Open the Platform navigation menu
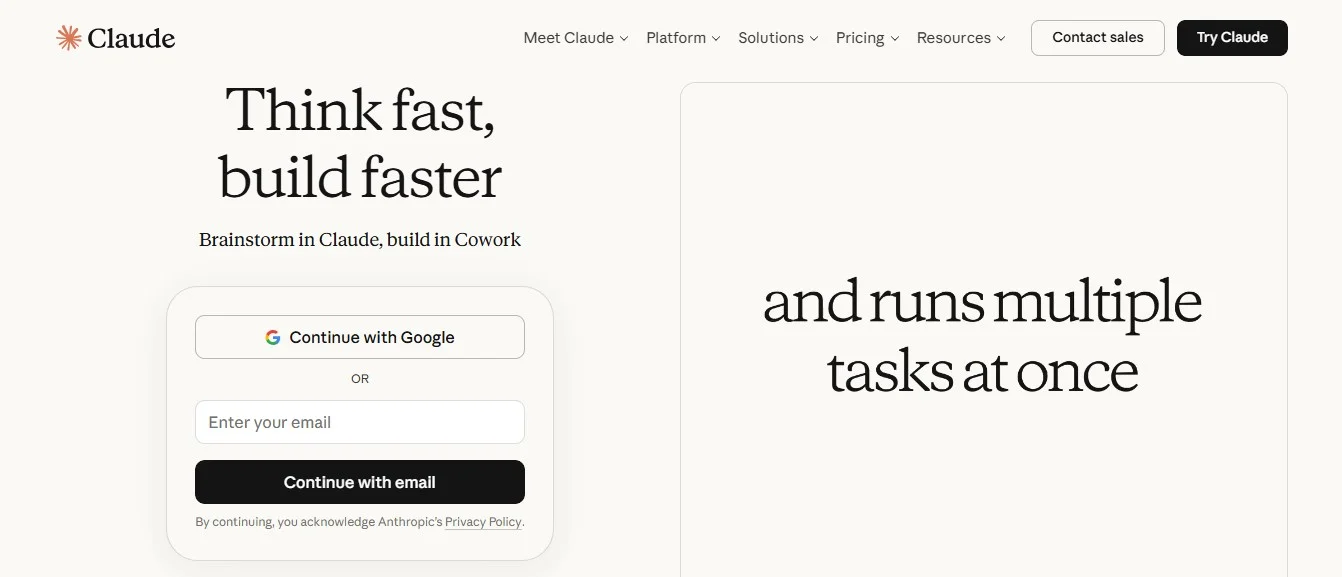The image size is (1342, 577). [676, 38]
